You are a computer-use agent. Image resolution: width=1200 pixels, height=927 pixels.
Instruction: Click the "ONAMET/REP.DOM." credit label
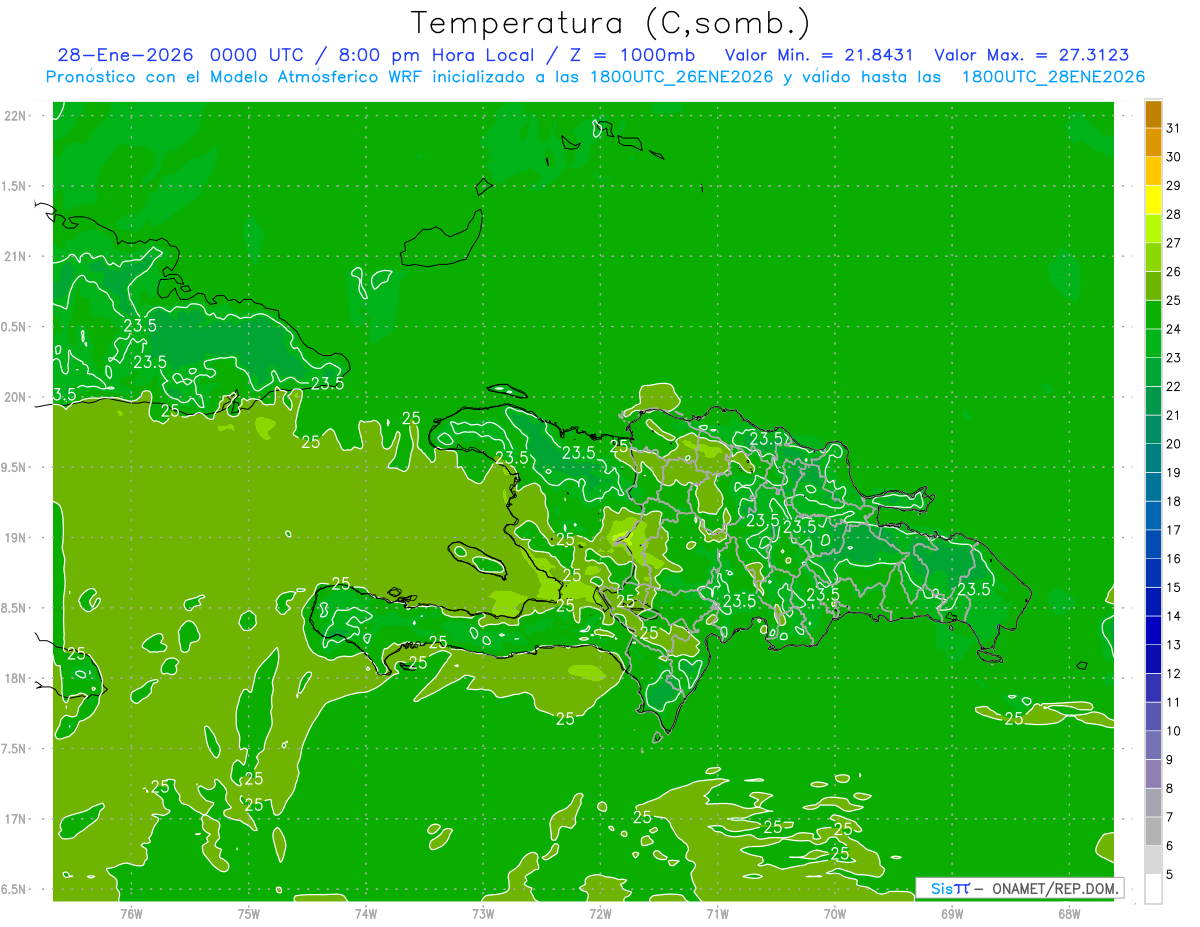click(x=1053, y=888)
